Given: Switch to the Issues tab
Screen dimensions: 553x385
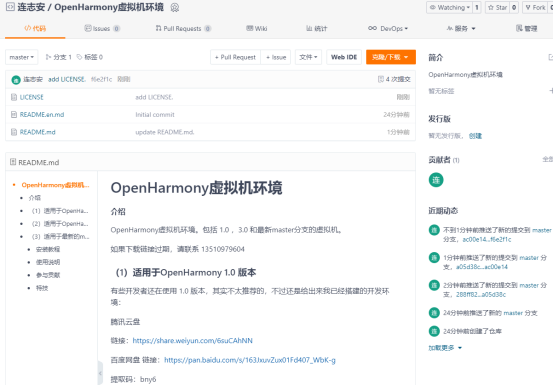Looking at the screenshot, I should click(x=102, y=29).
